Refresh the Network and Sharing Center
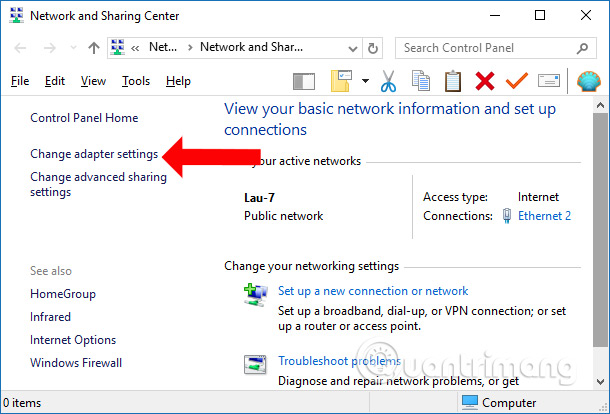 (x=373, y=48)
